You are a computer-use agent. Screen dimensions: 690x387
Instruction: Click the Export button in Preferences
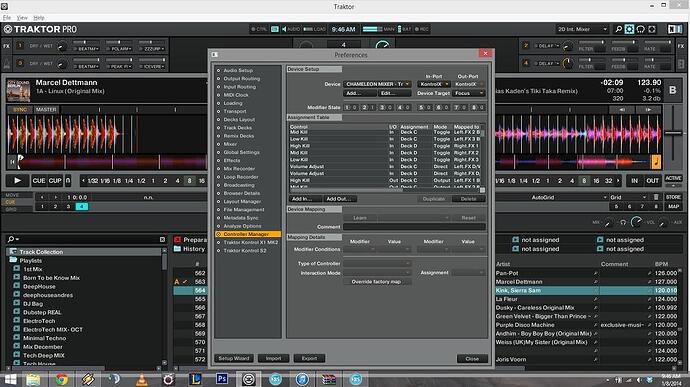(x=309, y=358)
